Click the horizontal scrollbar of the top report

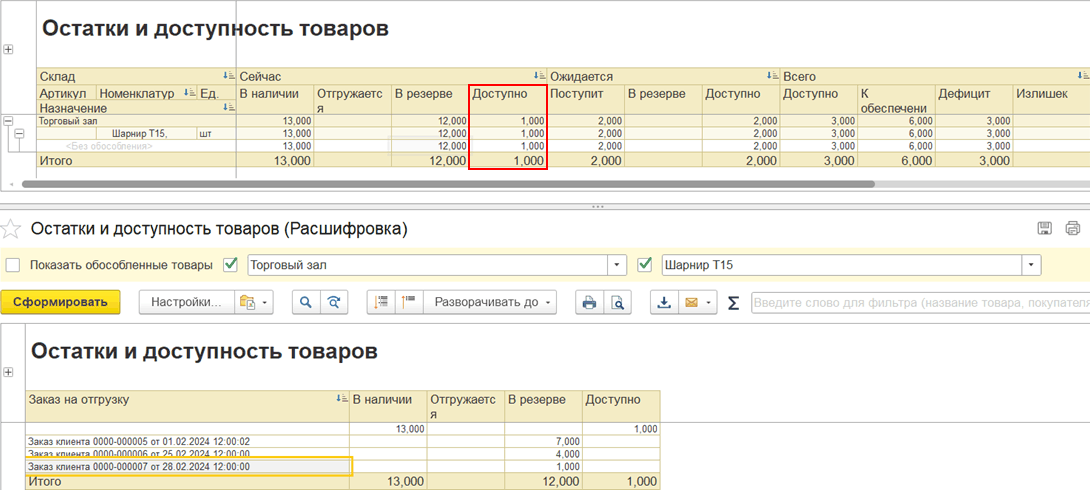pyautogui.click(x=448, y=184)
